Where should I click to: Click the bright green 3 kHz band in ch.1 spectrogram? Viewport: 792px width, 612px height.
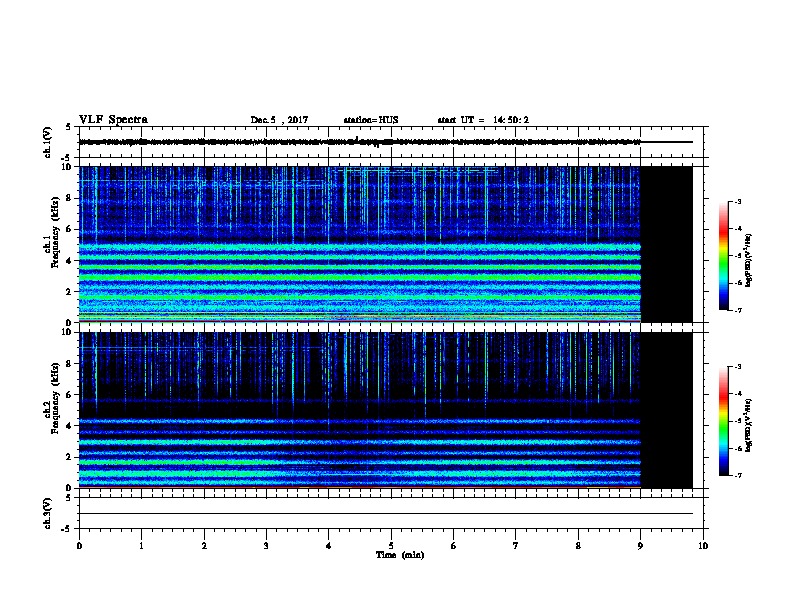coord(360,277)
